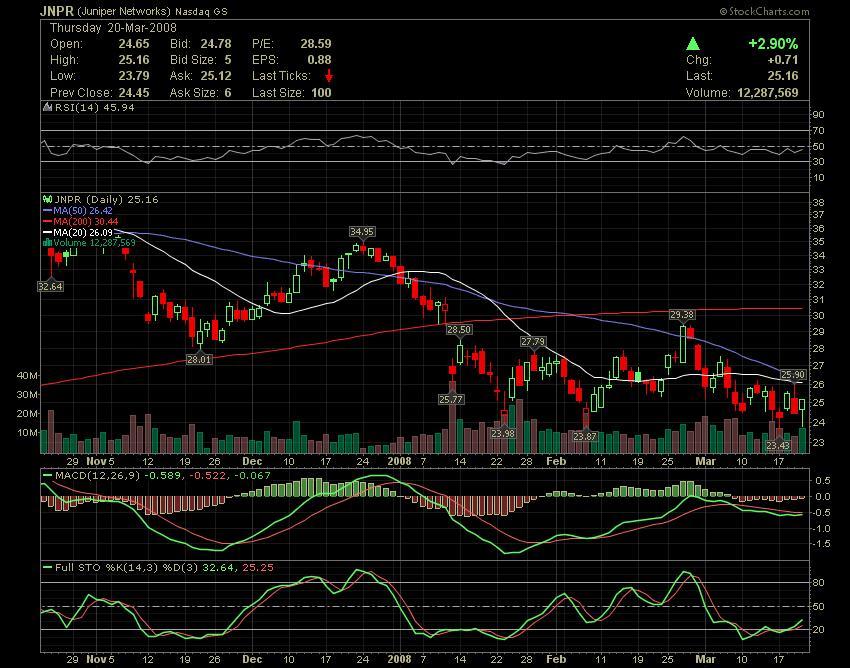Click the 28.01 November low marker
The image size is (850, 668).
tap(199, 359)
